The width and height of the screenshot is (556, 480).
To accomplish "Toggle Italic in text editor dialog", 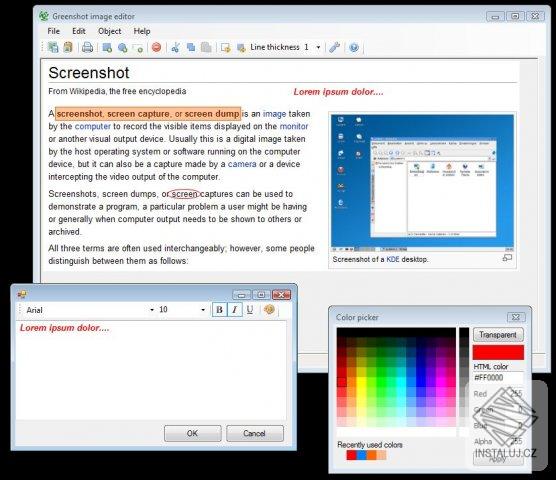I will (x=235, y=310).
